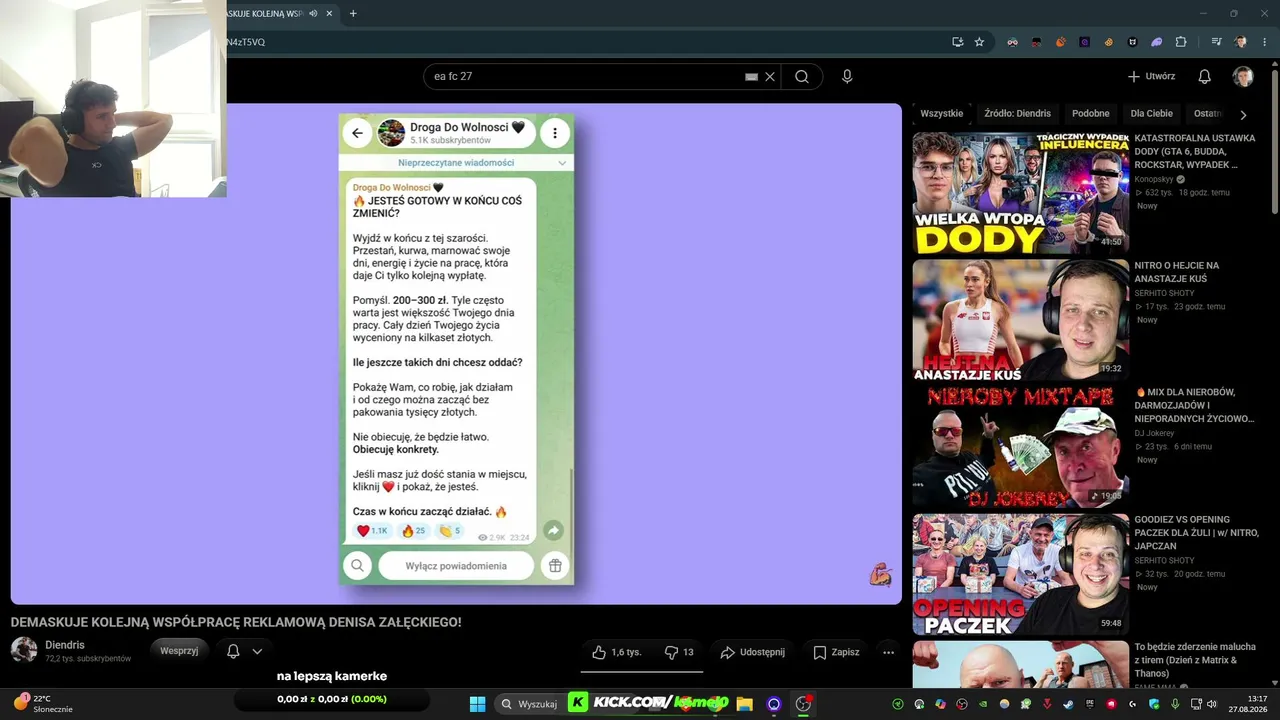The image size is (1280, 720).
Task: Save the video with Zapisz button
Action: point(836,652)
